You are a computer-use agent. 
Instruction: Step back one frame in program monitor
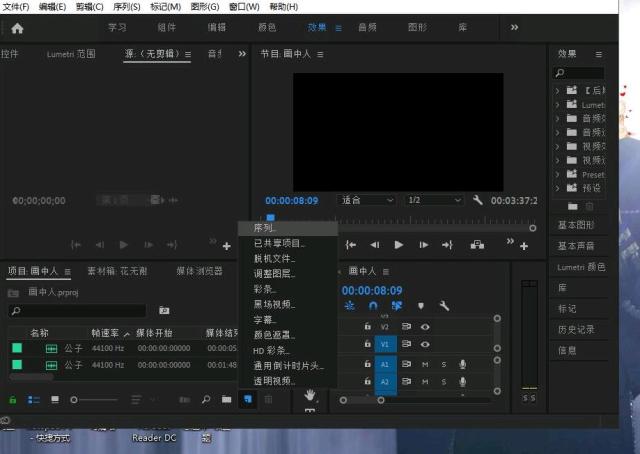[x=374, y=245]
